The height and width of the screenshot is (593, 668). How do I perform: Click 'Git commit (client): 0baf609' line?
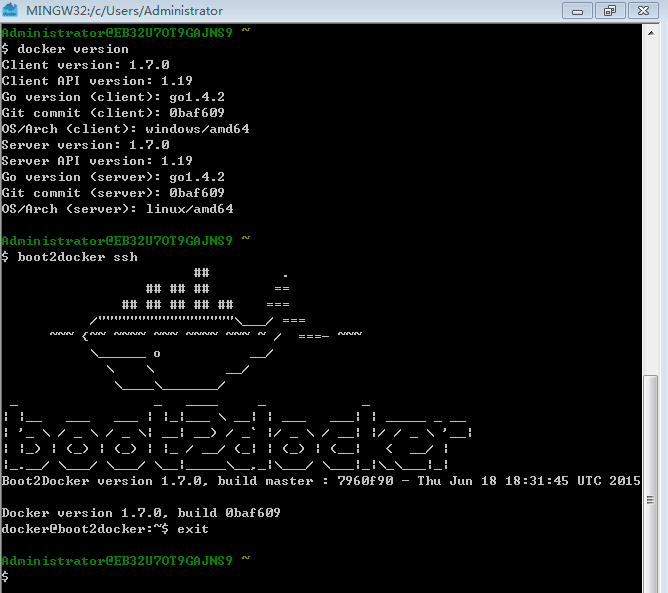pyautogui.click(x=113, y=113)
